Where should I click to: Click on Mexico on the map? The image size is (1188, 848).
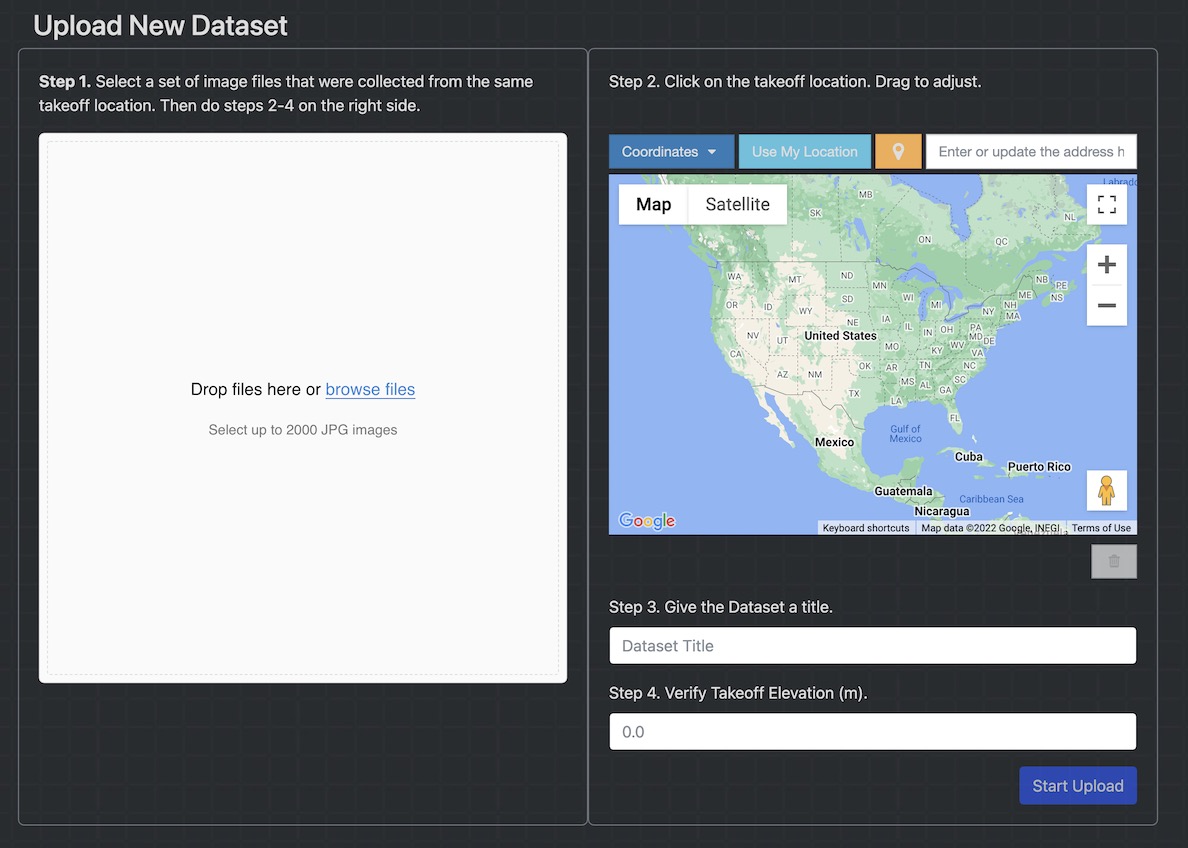coord(834,442)
